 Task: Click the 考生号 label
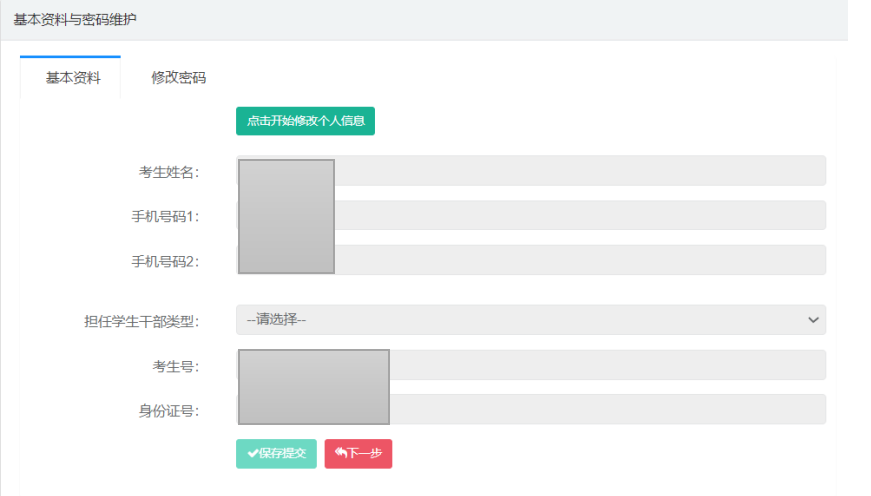[175, 366]
